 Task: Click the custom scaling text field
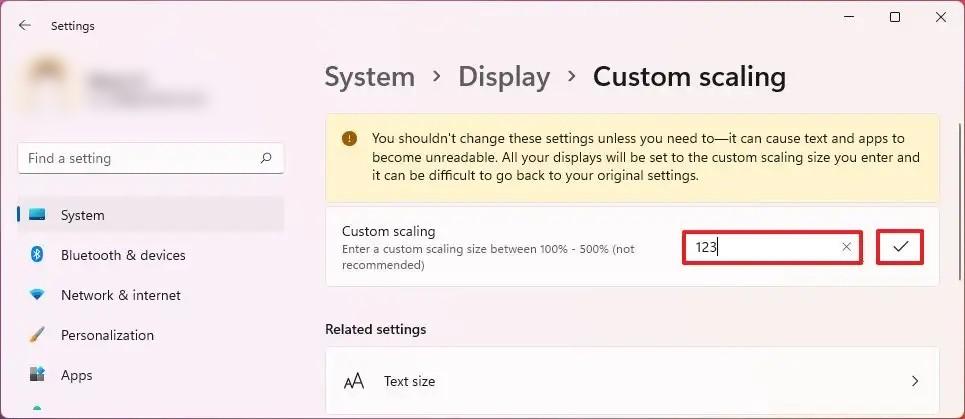[760, 247]
